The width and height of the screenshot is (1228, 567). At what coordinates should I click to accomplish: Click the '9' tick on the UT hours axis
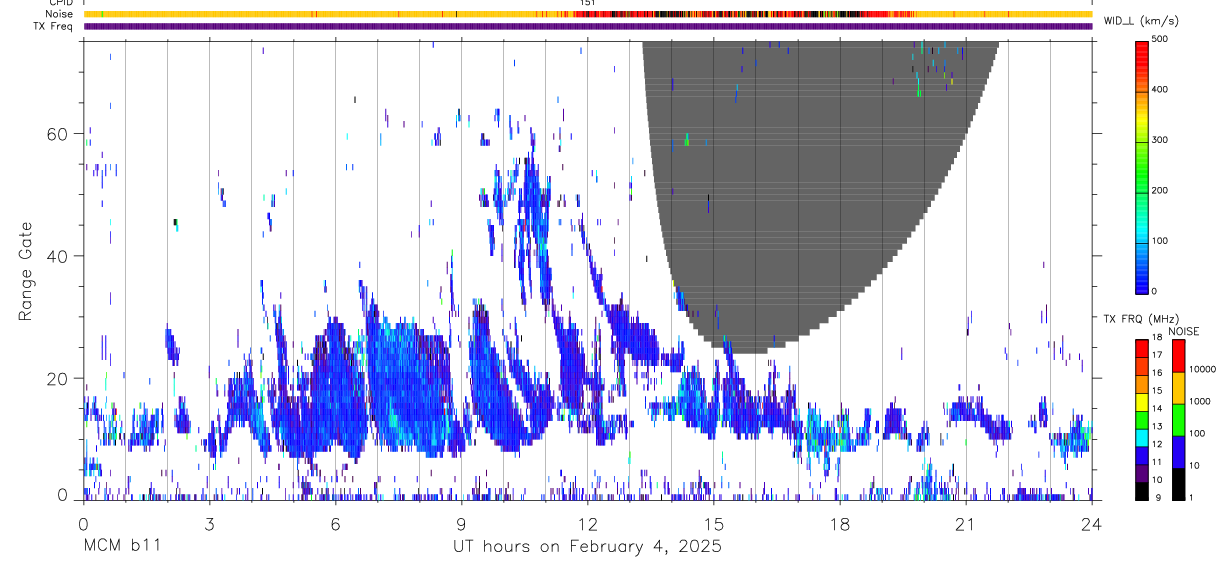pos(461,524)
